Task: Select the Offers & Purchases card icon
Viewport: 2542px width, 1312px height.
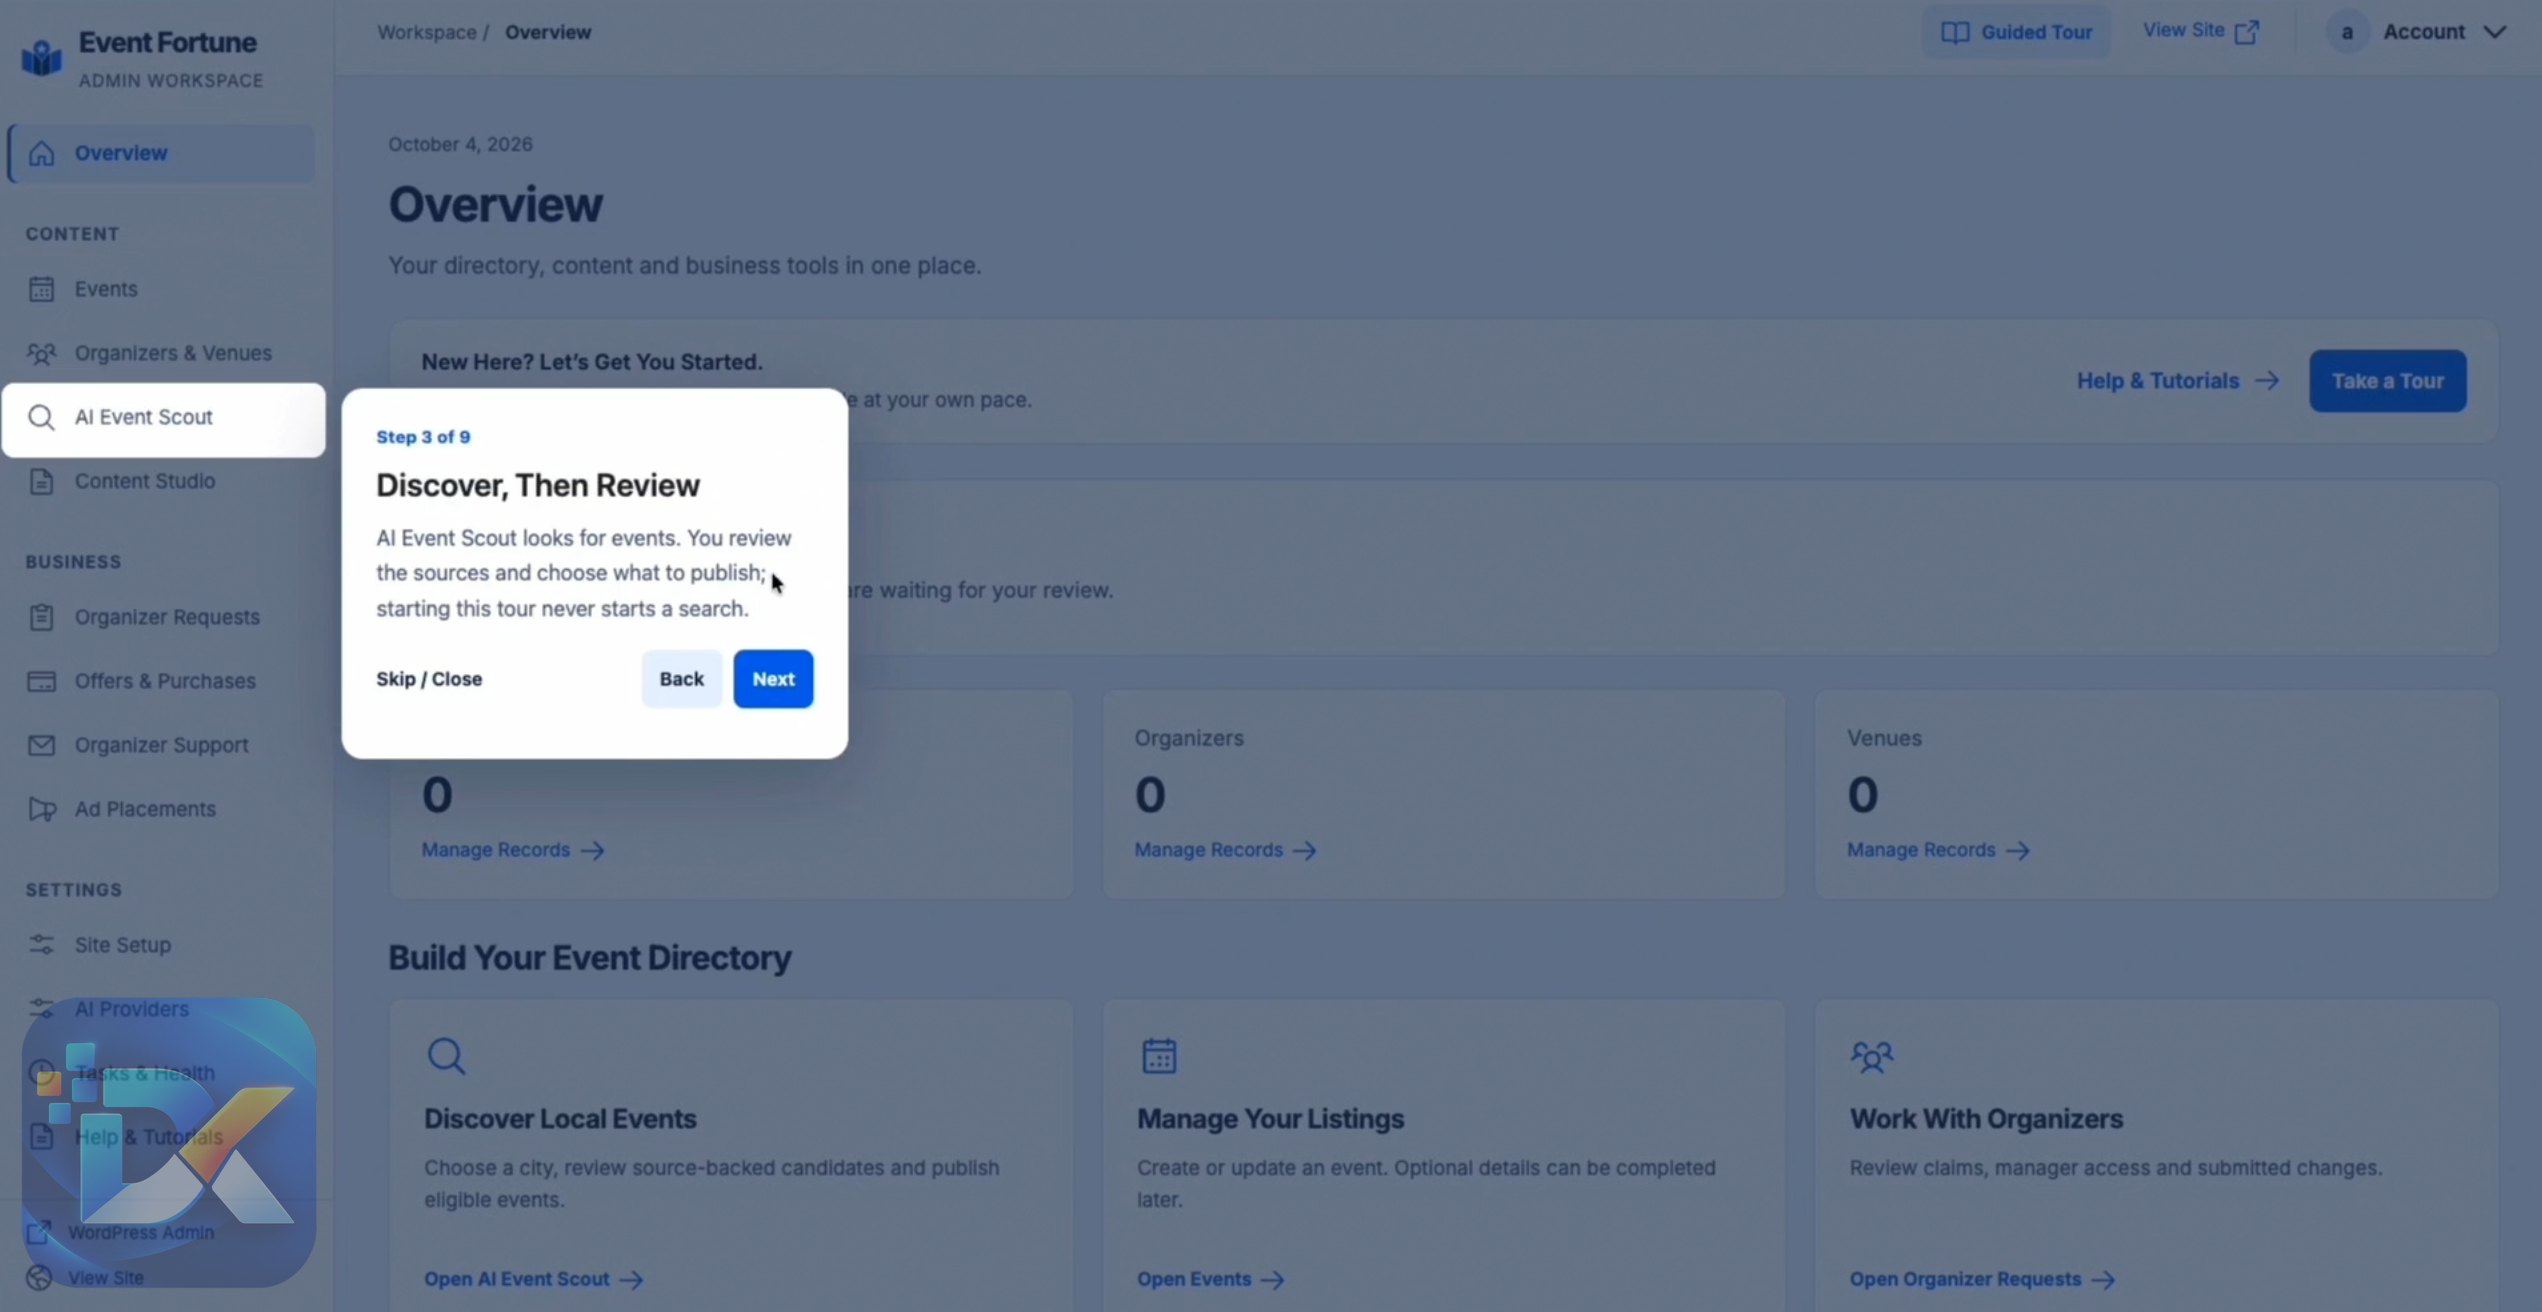Action: [41, 681]
